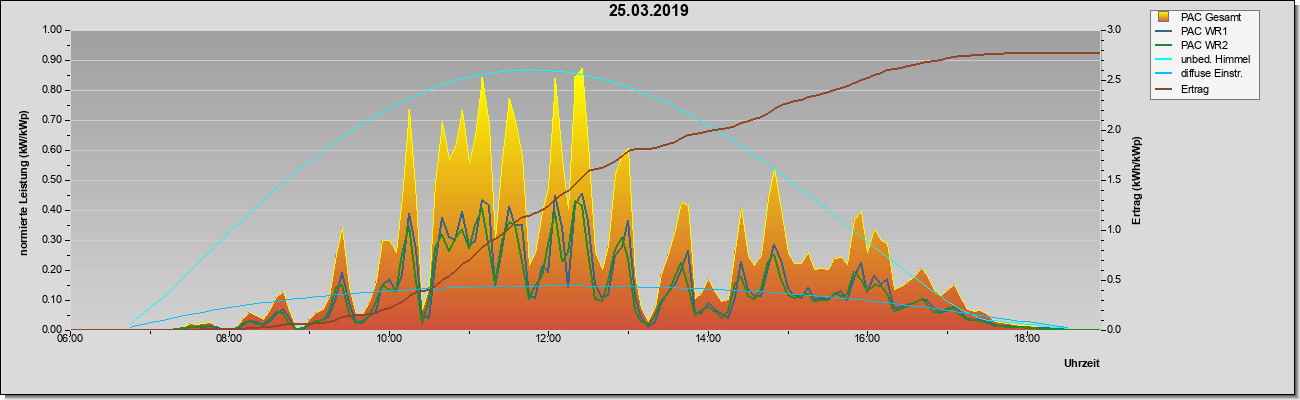The image size is (1300, 400).
Task: Click the 08:00 time axis tick label
Action: pos(229,339)
